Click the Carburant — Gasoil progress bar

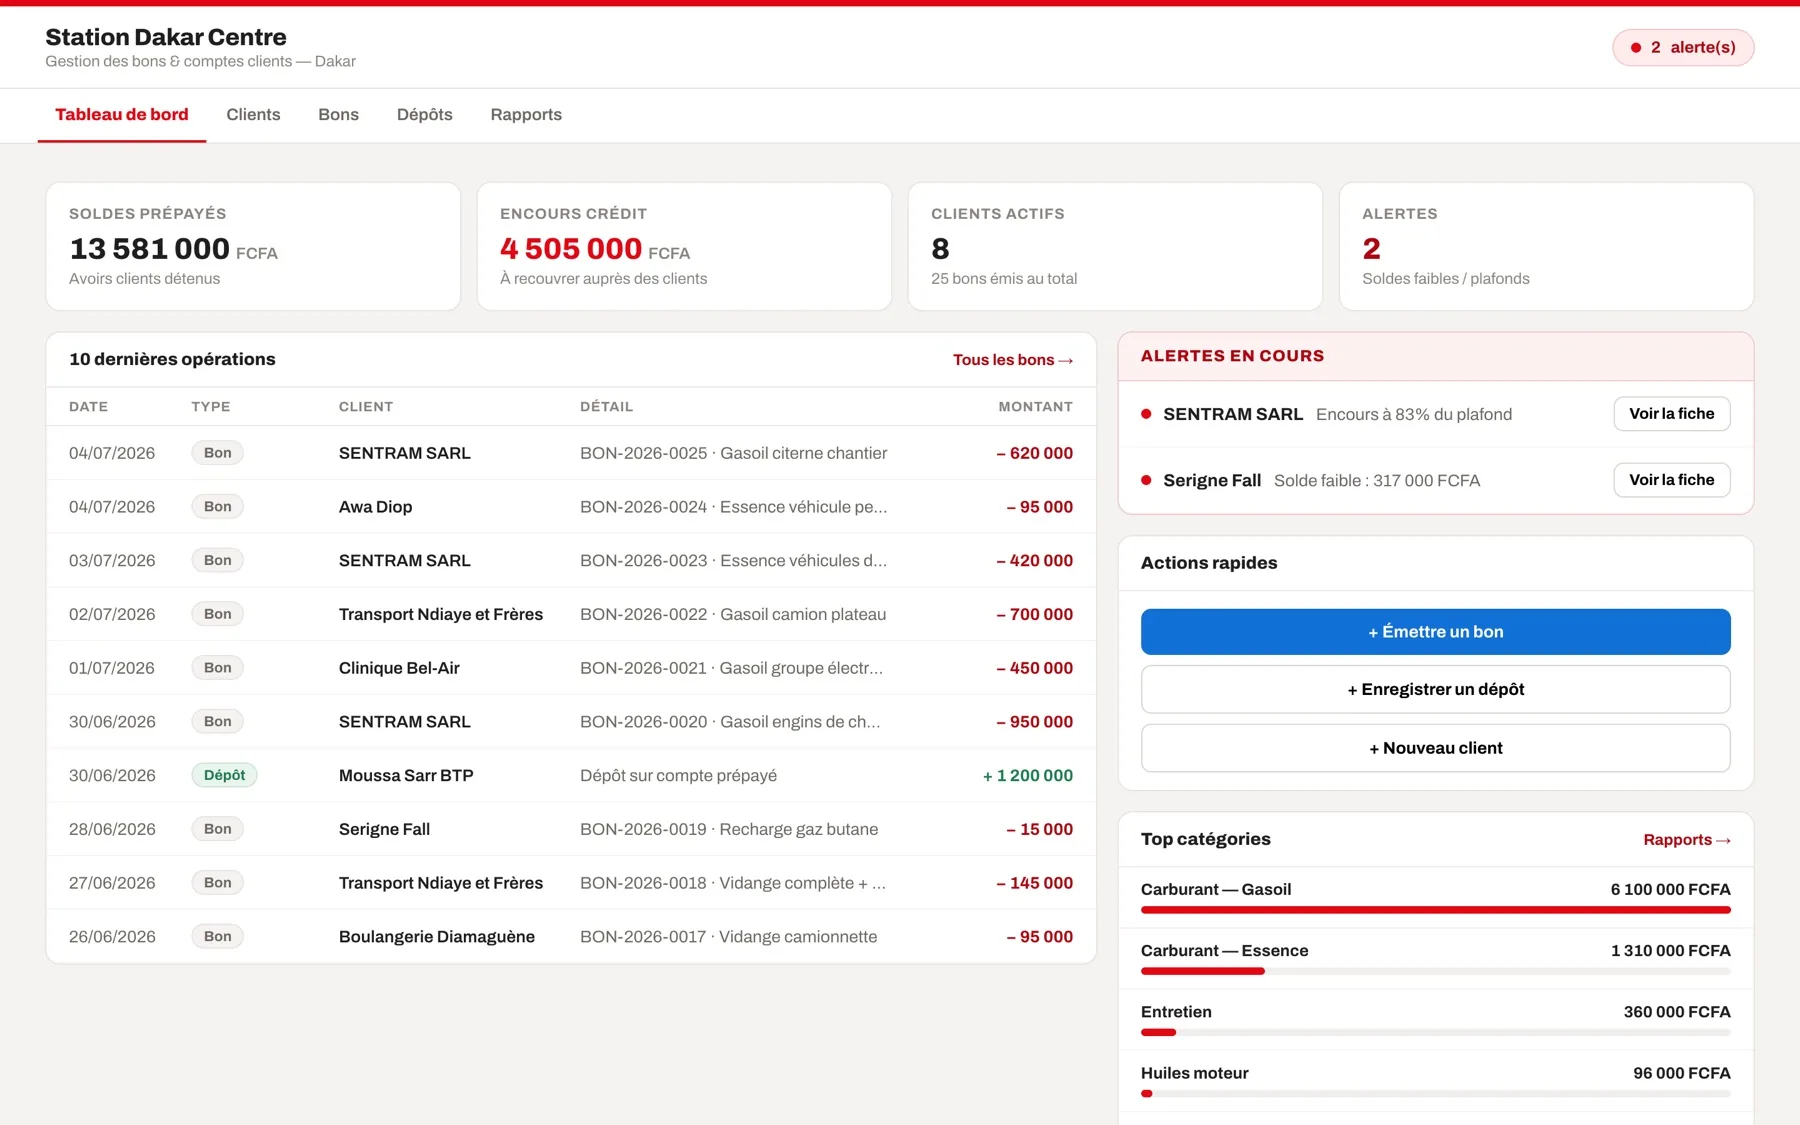[1435, 910]
